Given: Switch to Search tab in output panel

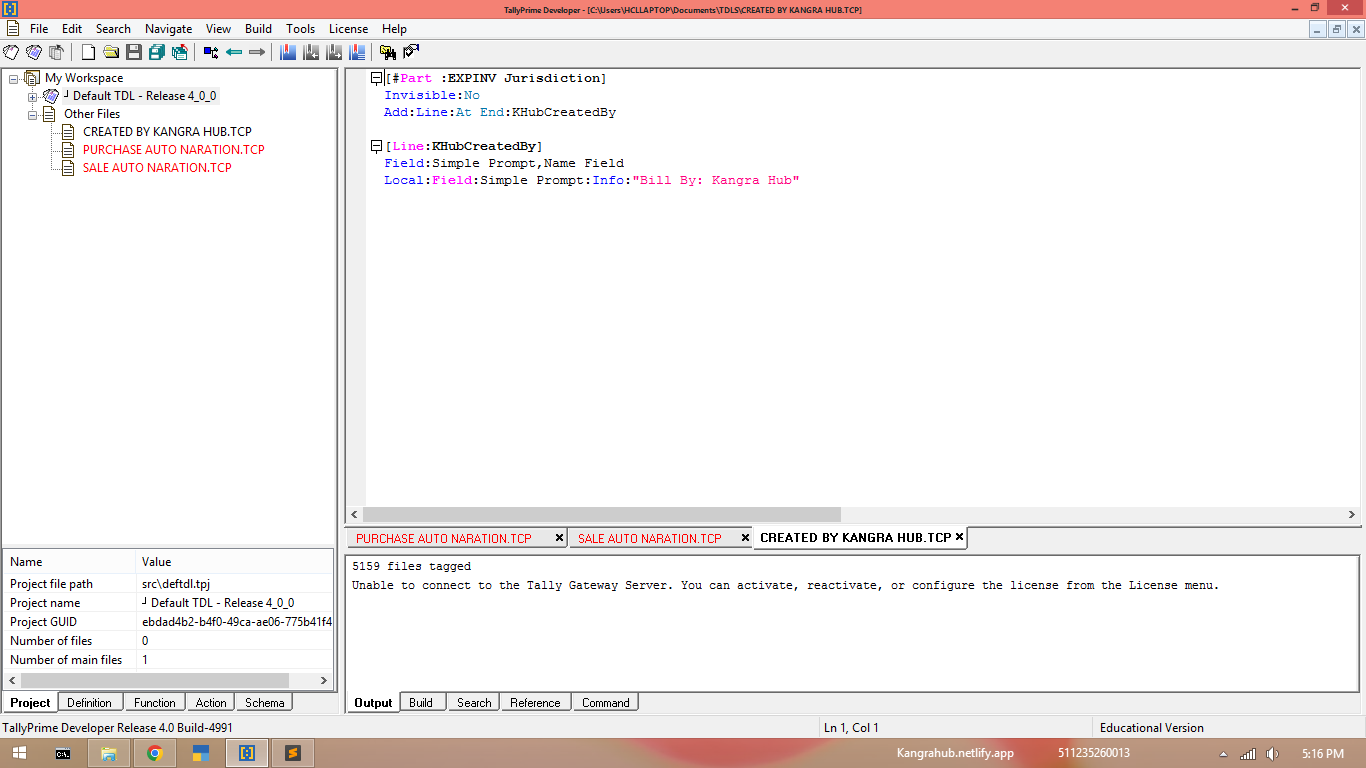Looking at the screenshot, I should pyautogui.click(x=474, y=703).
